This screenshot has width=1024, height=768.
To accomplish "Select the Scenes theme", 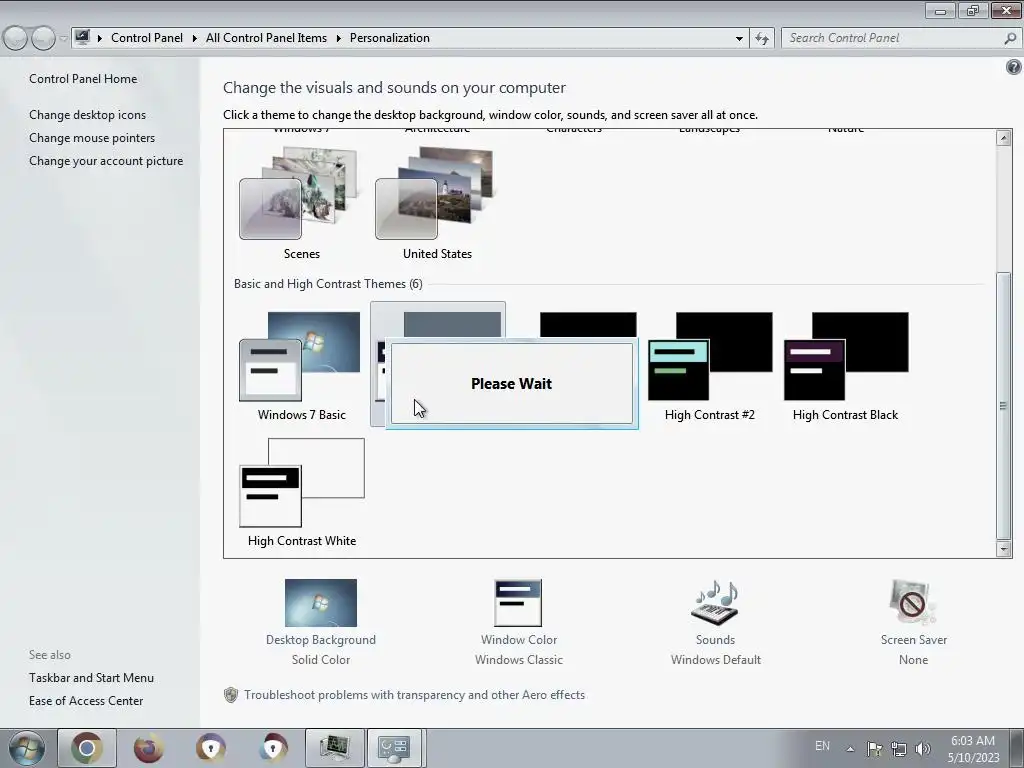I will (300, 203).
